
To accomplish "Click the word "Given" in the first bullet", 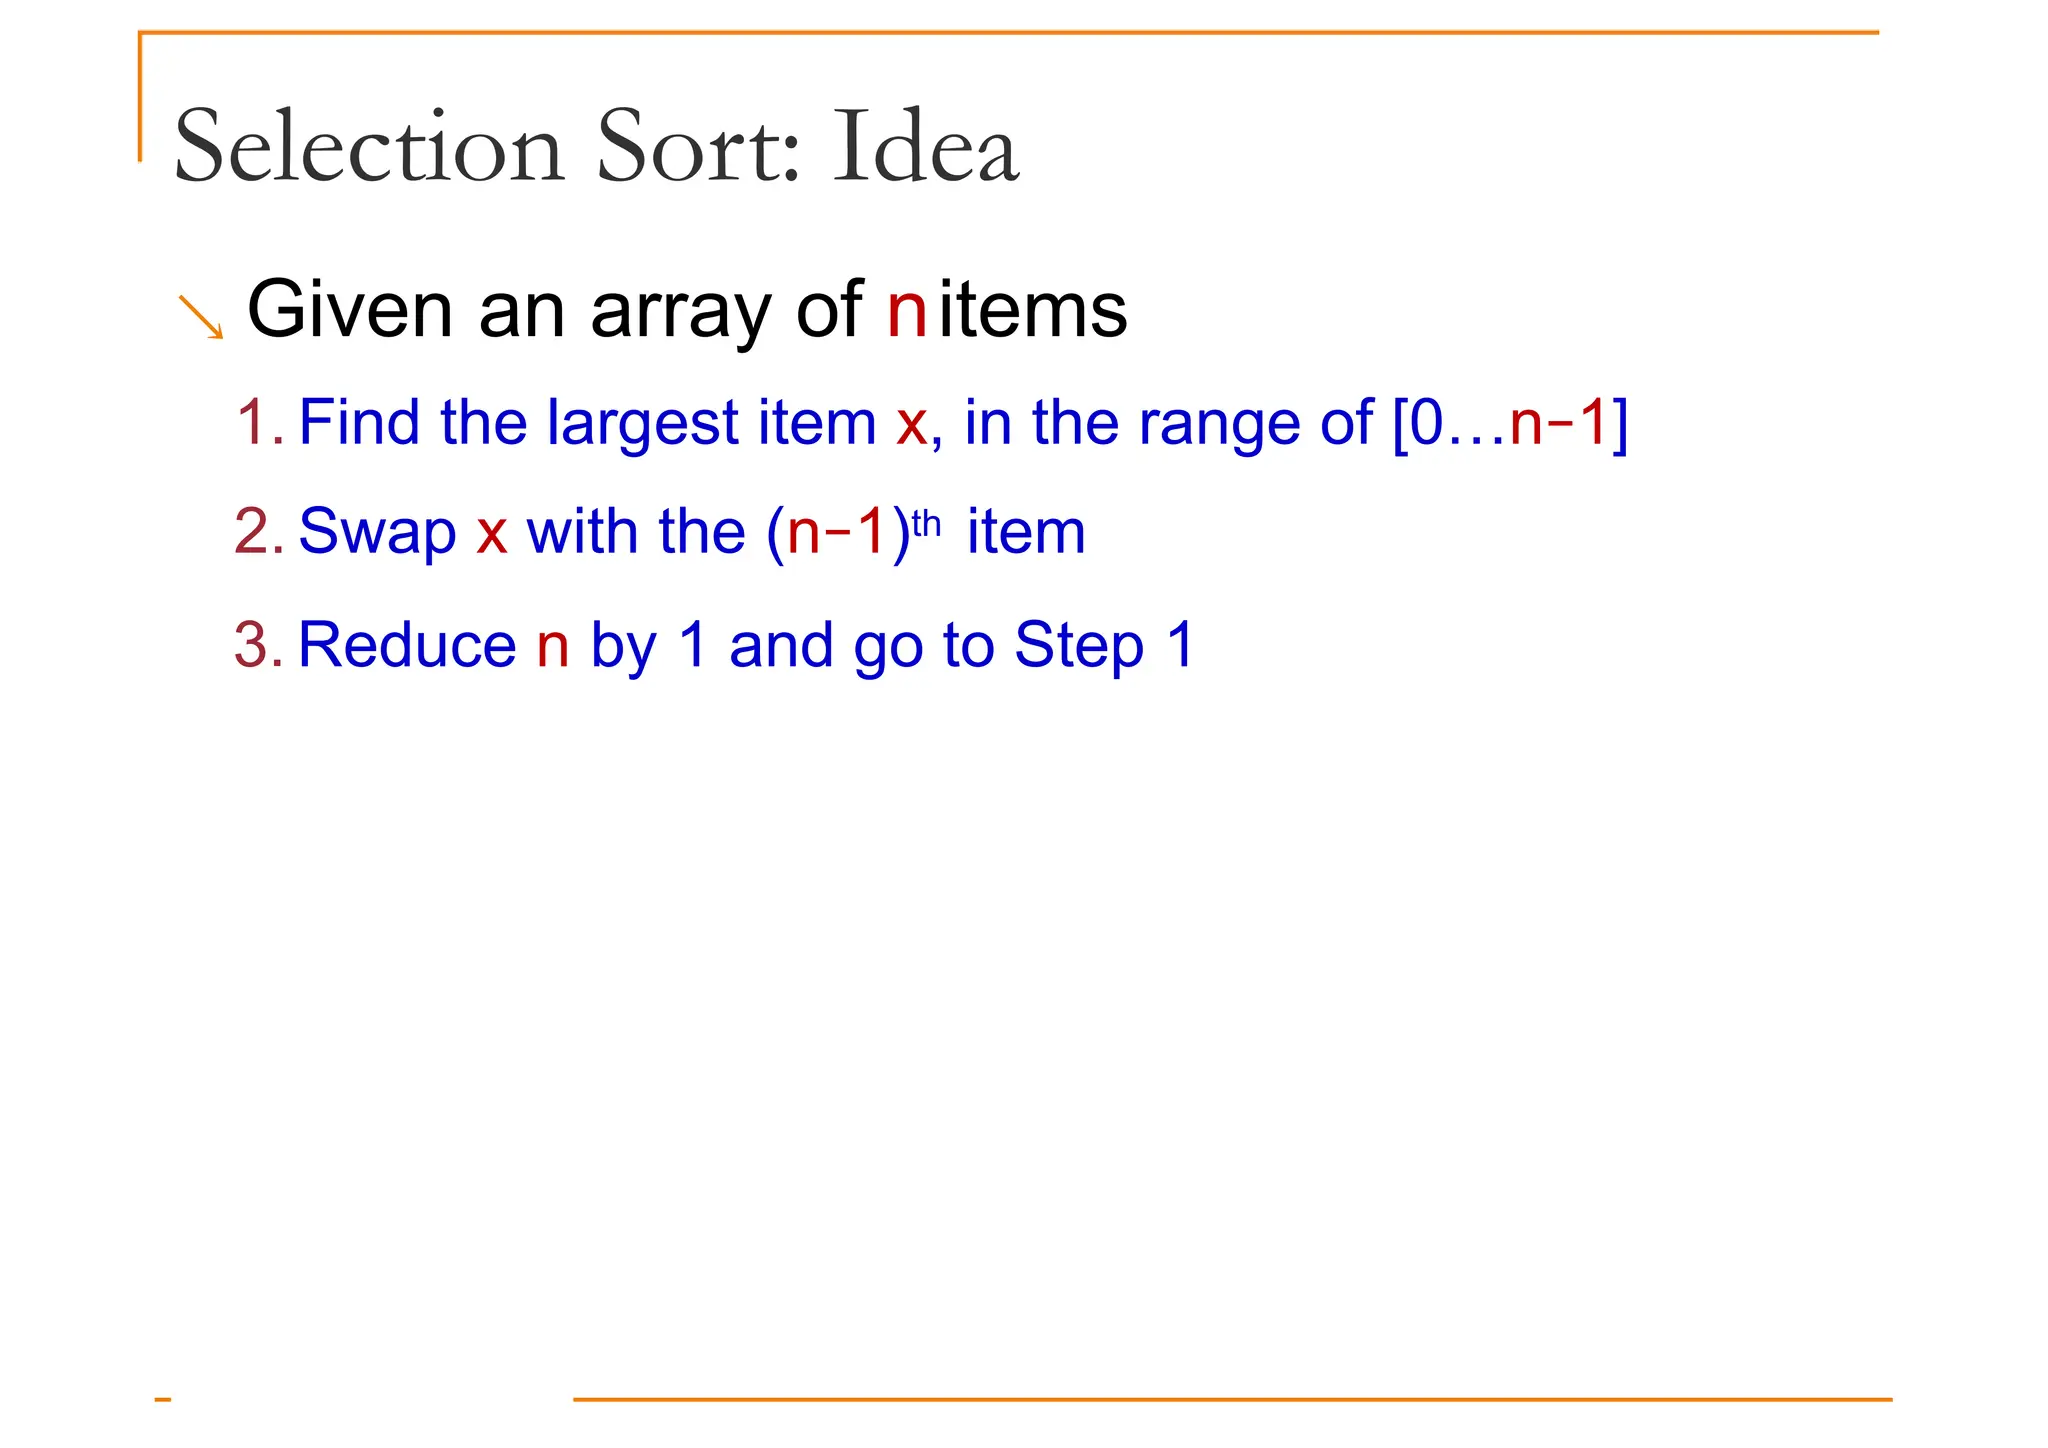I will (349, 311).
